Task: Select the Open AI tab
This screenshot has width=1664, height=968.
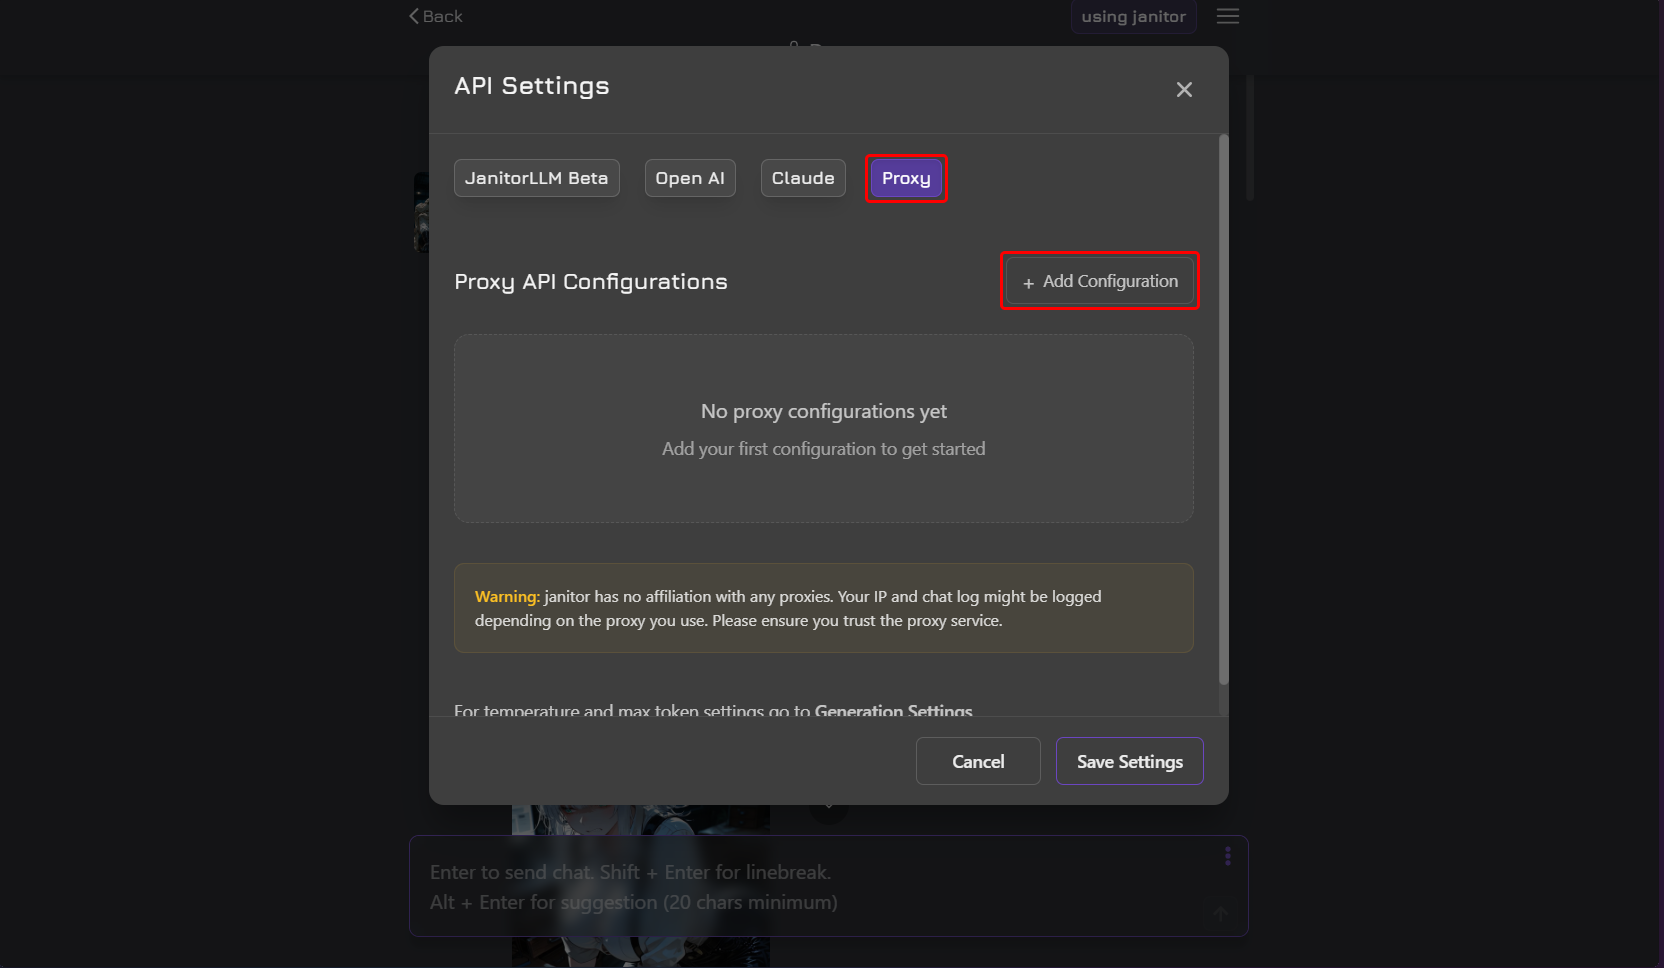Action: (689, 178)
